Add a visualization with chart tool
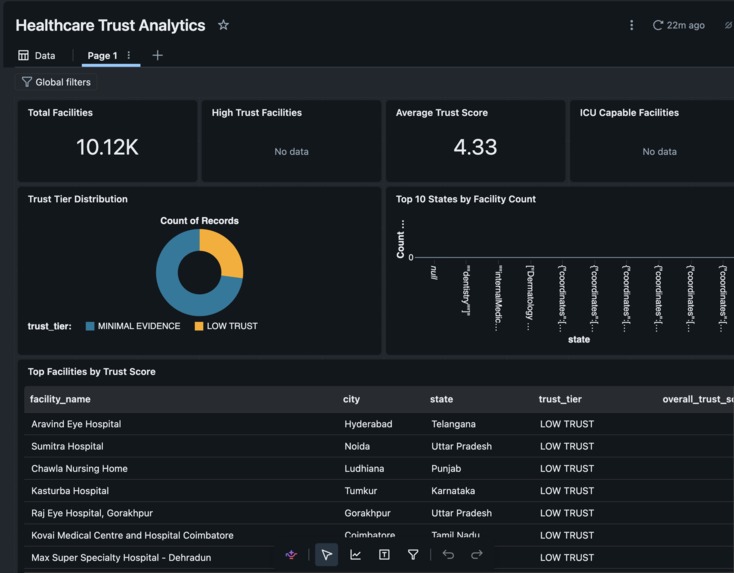The width and height of the screenshot is (734, 573). coord(355,555)
